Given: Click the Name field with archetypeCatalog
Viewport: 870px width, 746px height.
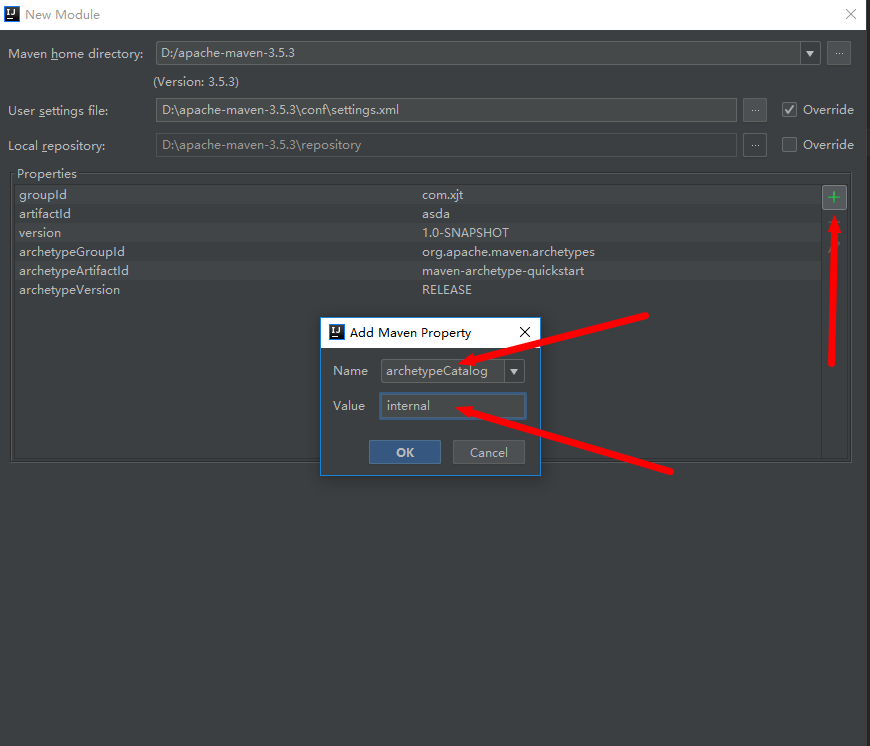Looking at the screenshot, I should pyautogui.click(x=440, y=371).
